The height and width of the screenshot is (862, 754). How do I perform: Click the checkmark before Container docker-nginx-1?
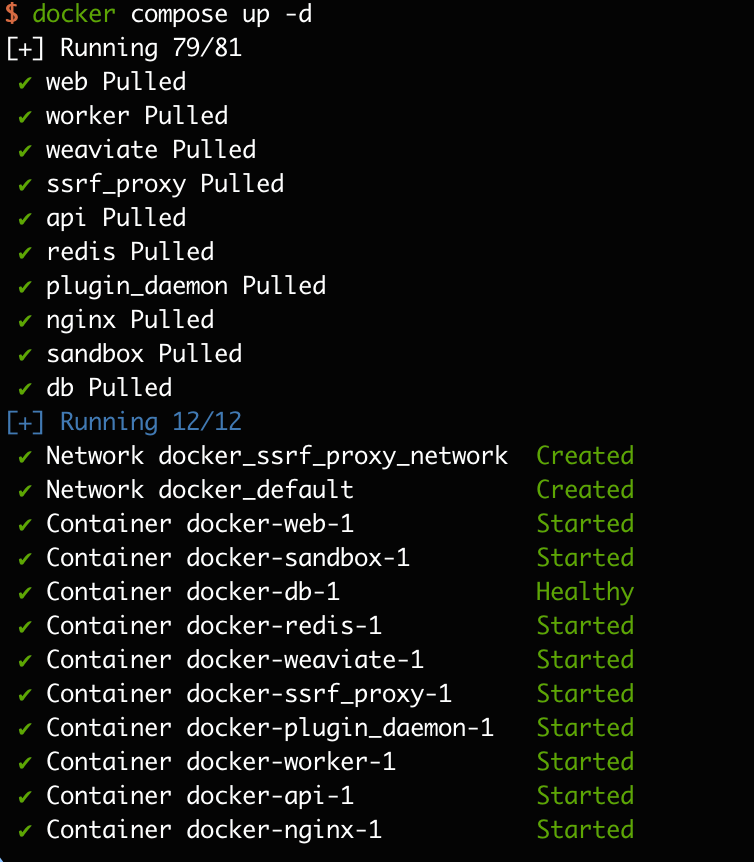(x=25, y=830)
